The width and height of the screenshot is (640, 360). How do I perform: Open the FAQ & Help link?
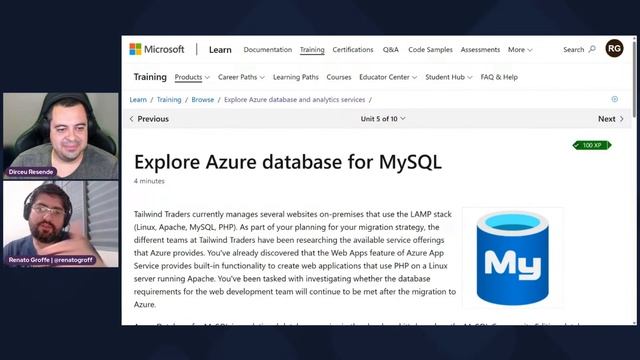click(x=499, y=77)
